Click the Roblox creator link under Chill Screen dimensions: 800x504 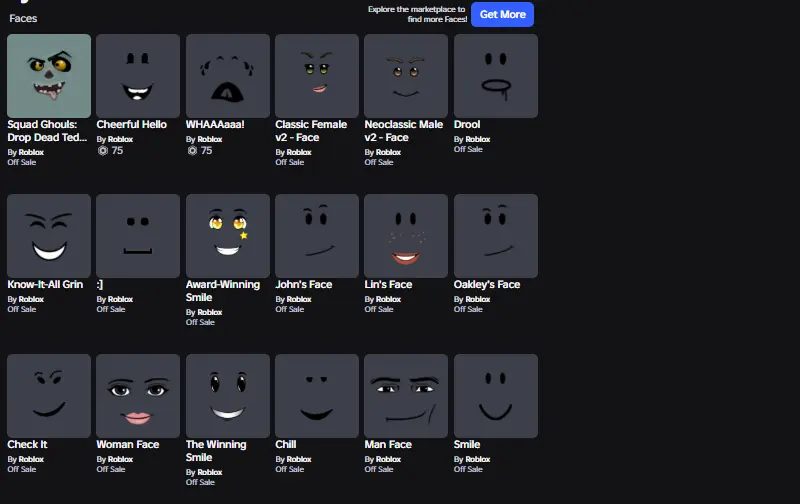(299, 459)
